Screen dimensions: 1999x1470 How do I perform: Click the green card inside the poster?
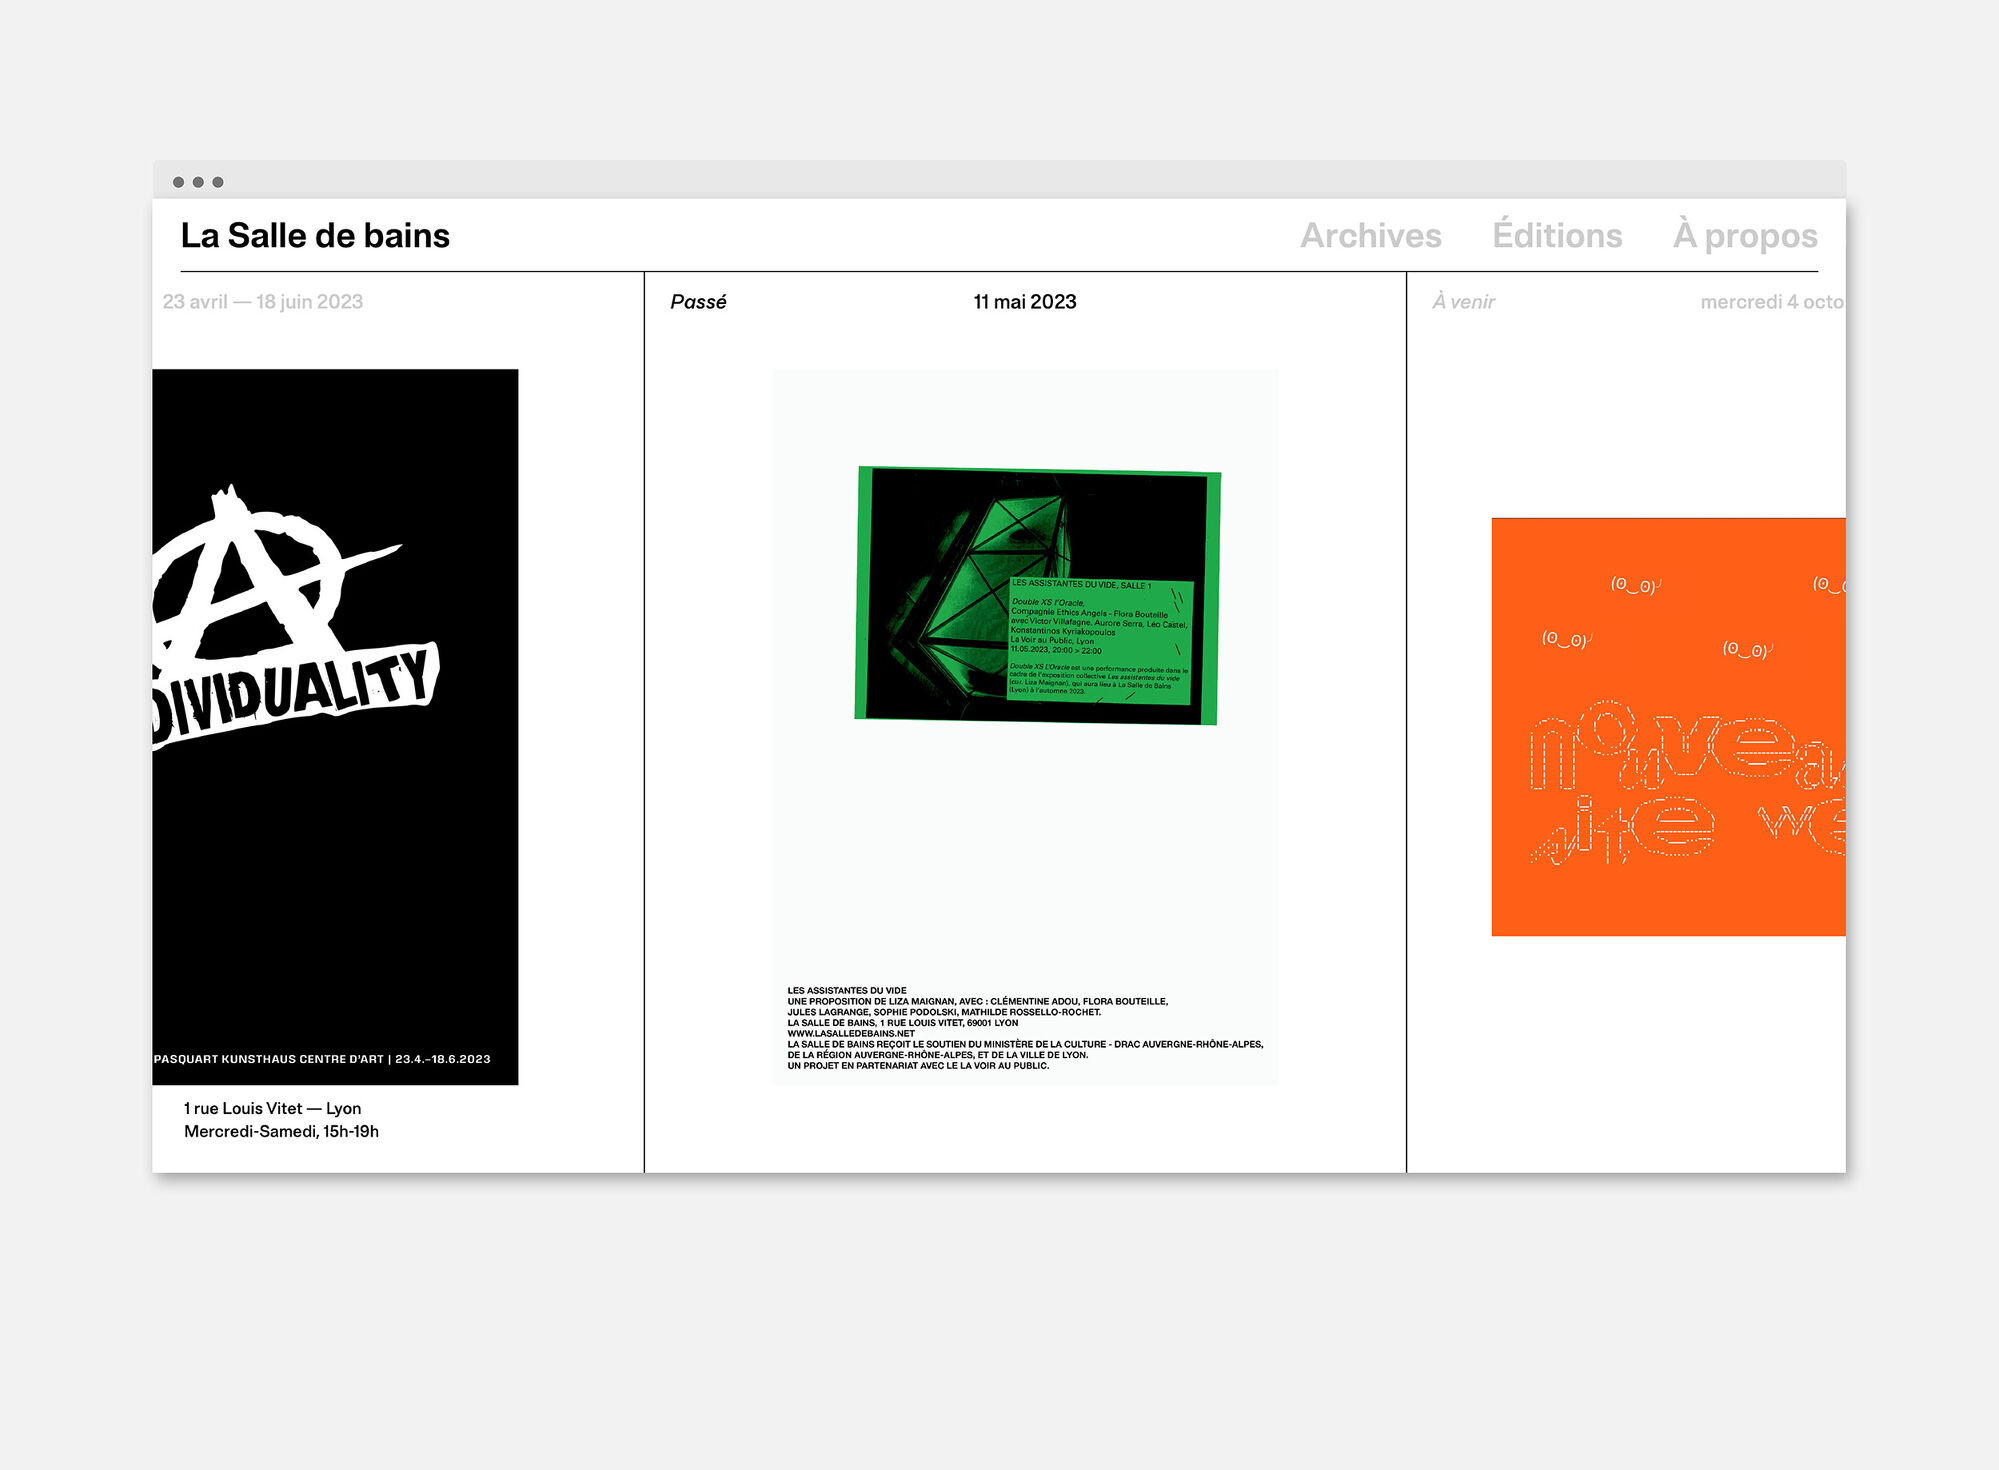[1099, 640]
